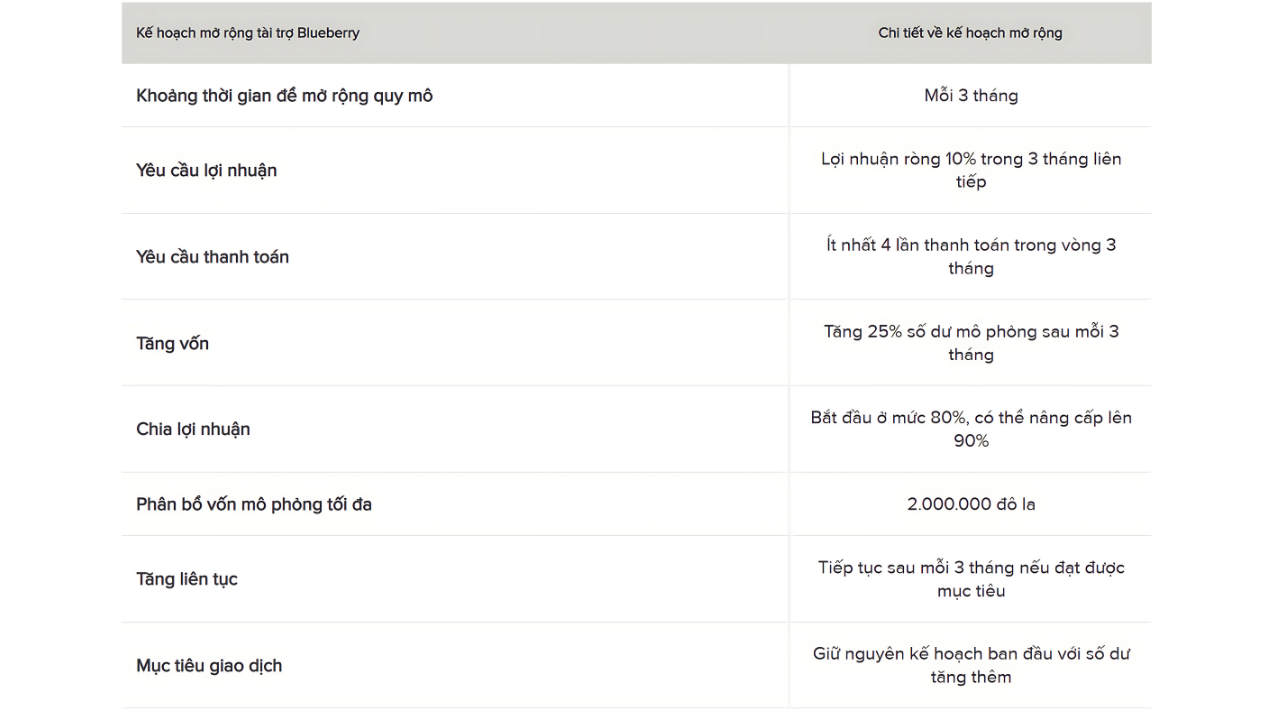The width and height of the screenshot is (1280, 720).
Task: Click the 'Tăng 25% số dư mô phỏng' cell
Action: pyautogui.click(x=970, y=343)
